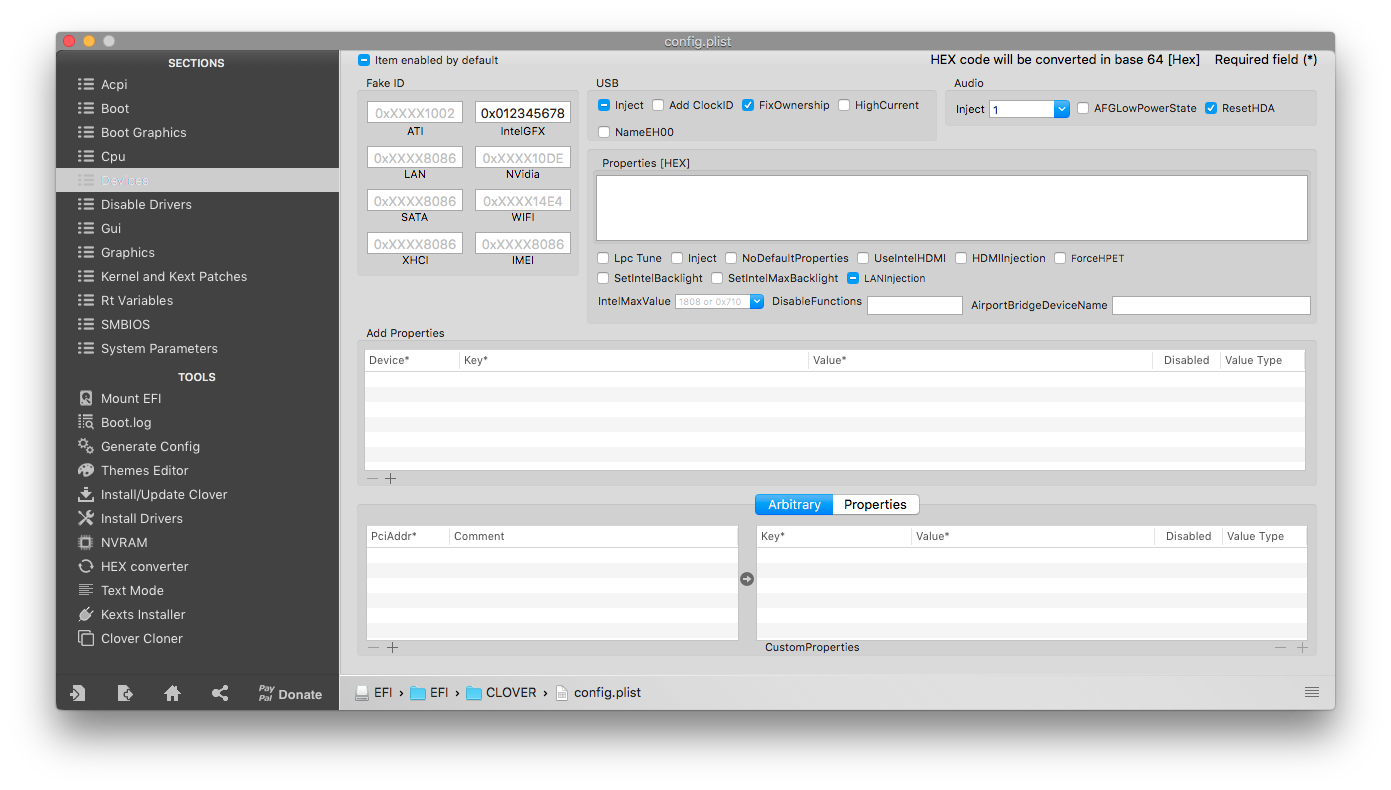Remove a row from Add Properties table
This screenshot has width=1391, height=790.
(x=372, y=479)
